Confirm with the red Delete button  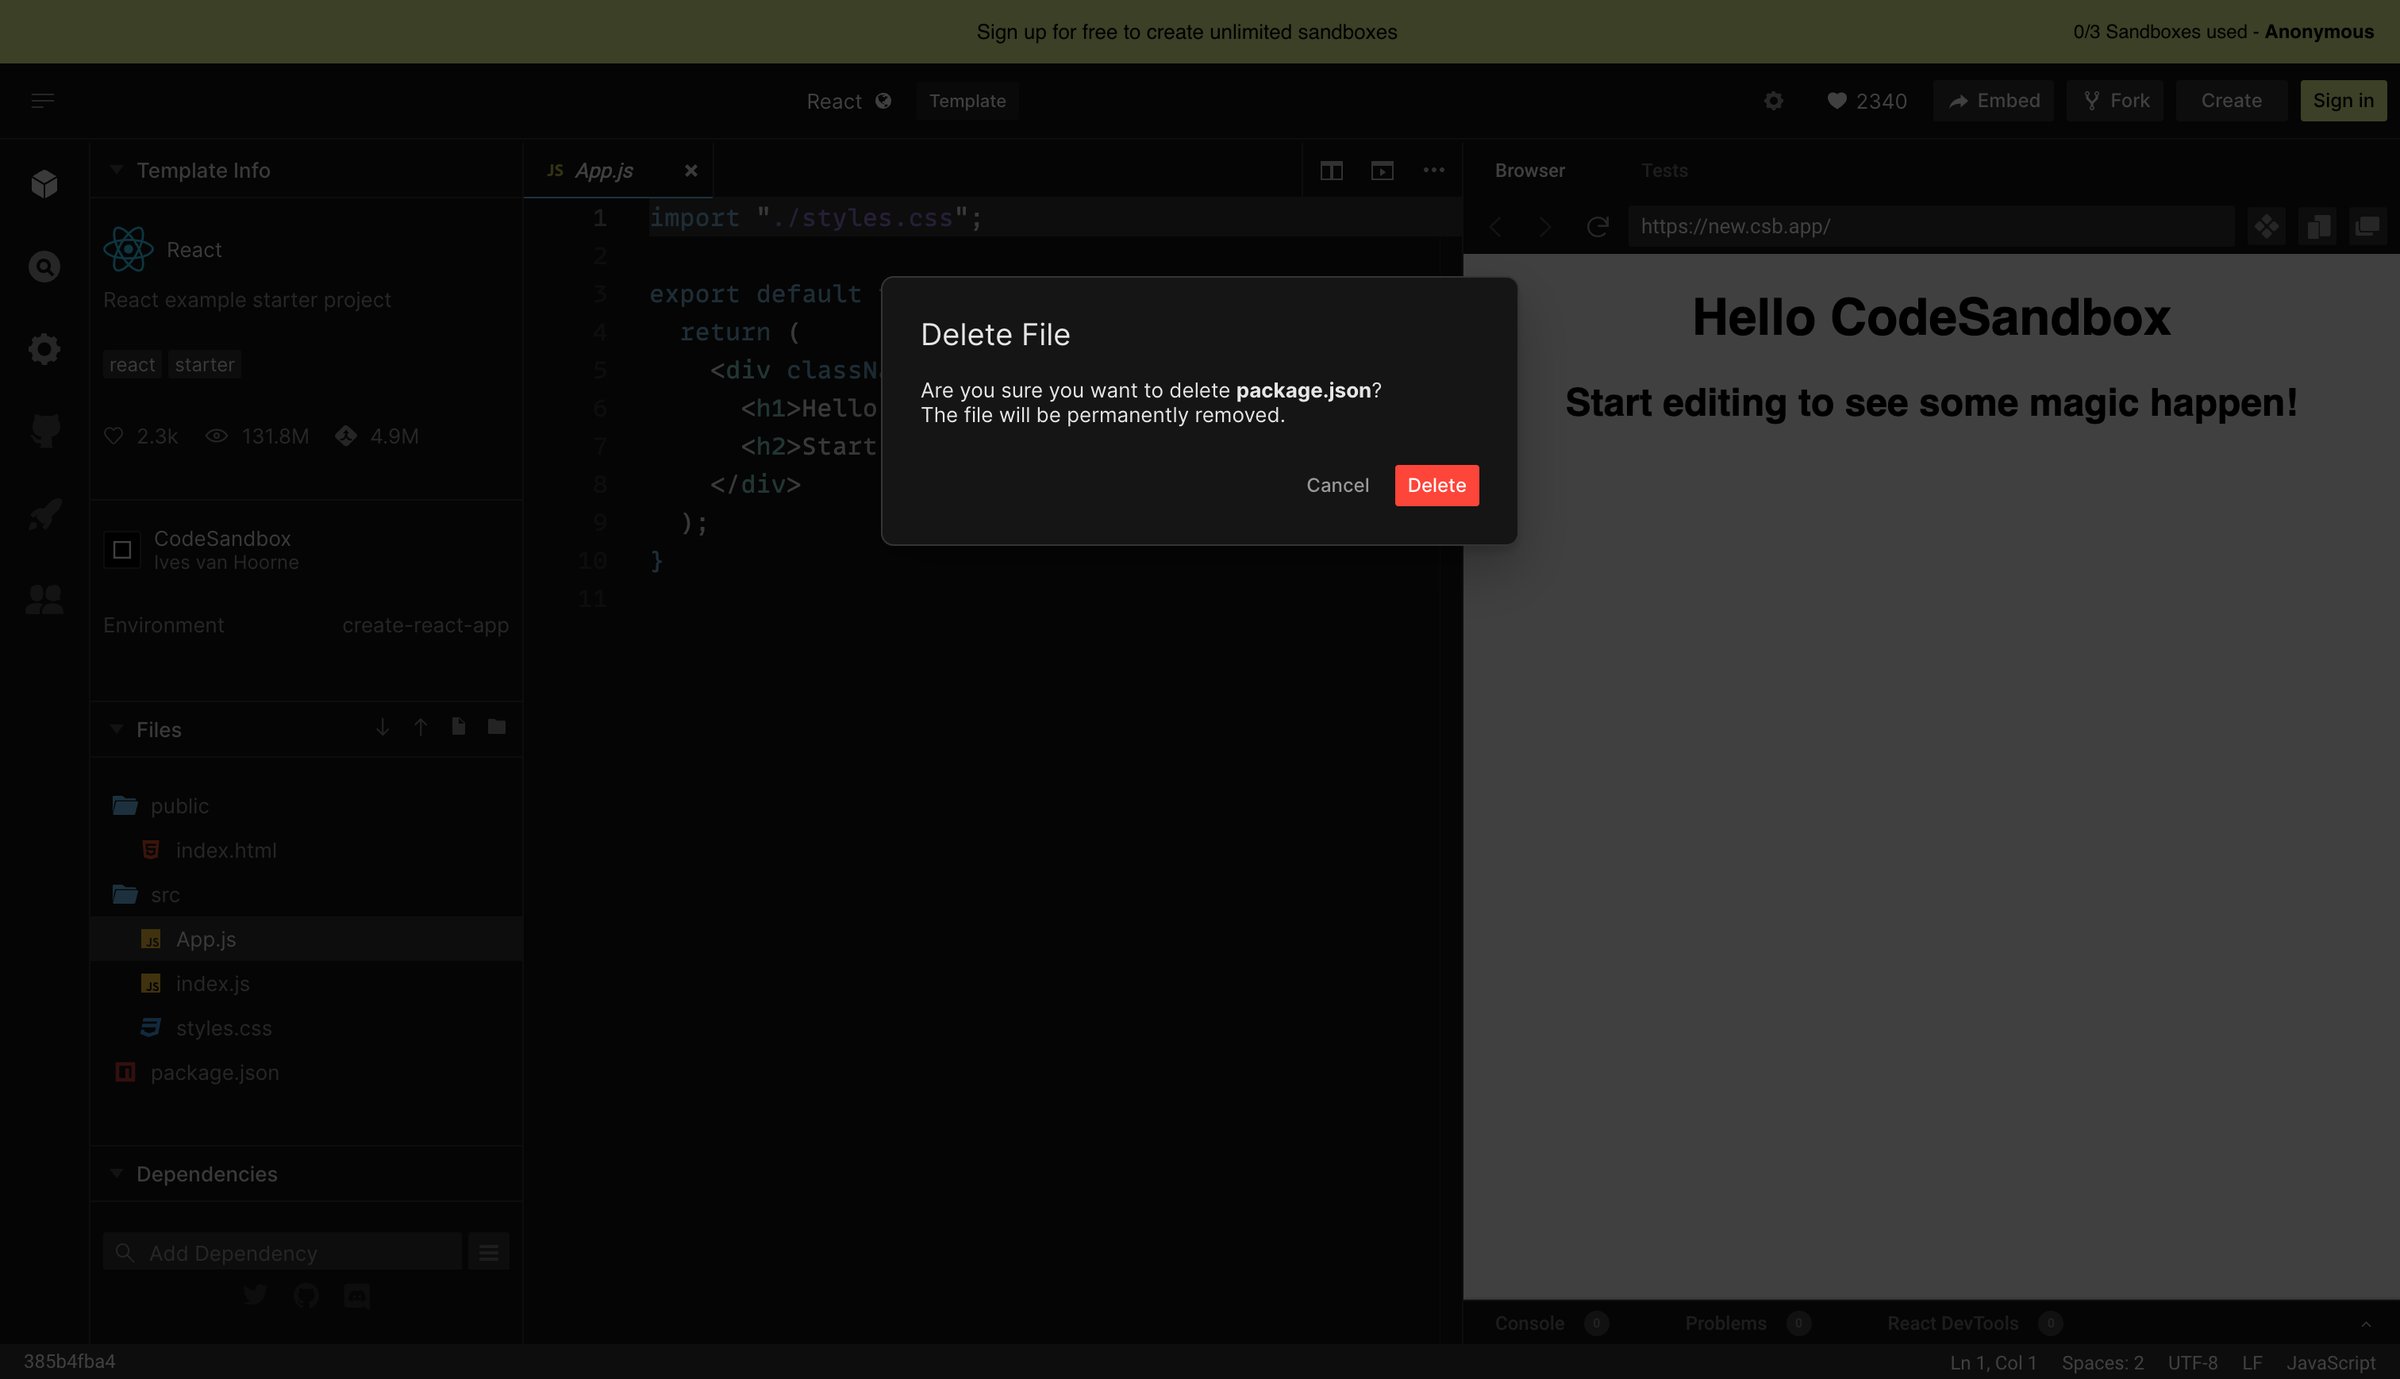click(1436, 485)
